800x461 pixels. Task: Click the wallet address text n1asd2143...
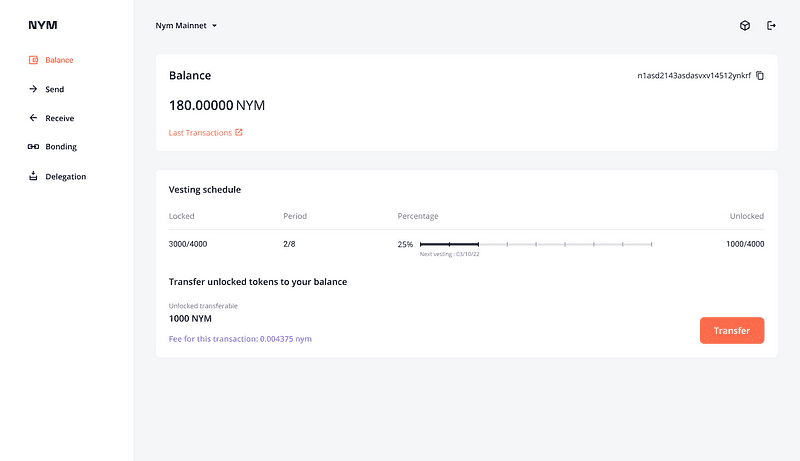click(x=693, y=76)
